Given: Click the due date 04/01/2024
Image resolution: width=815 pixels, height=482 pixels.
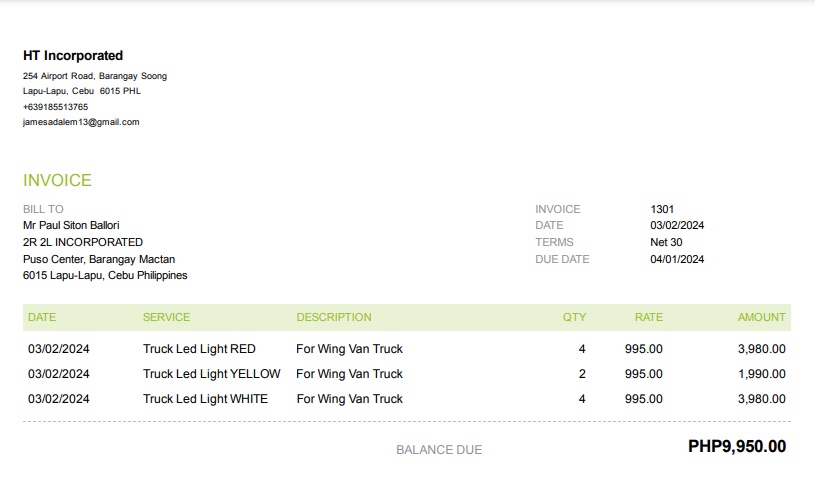Looking at the screenshot, I should [x=677, y=259].
